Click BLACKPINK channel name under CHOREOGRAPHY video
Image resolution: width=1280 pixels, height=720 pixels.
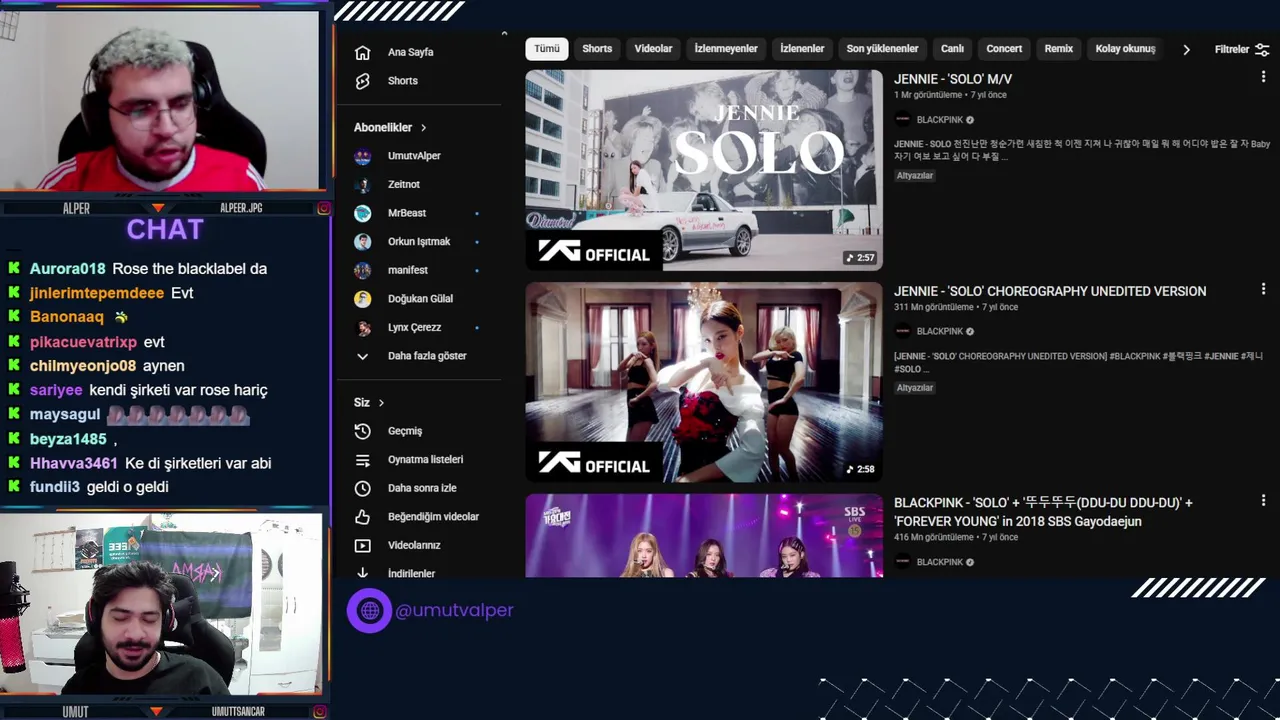click(940, 332)
